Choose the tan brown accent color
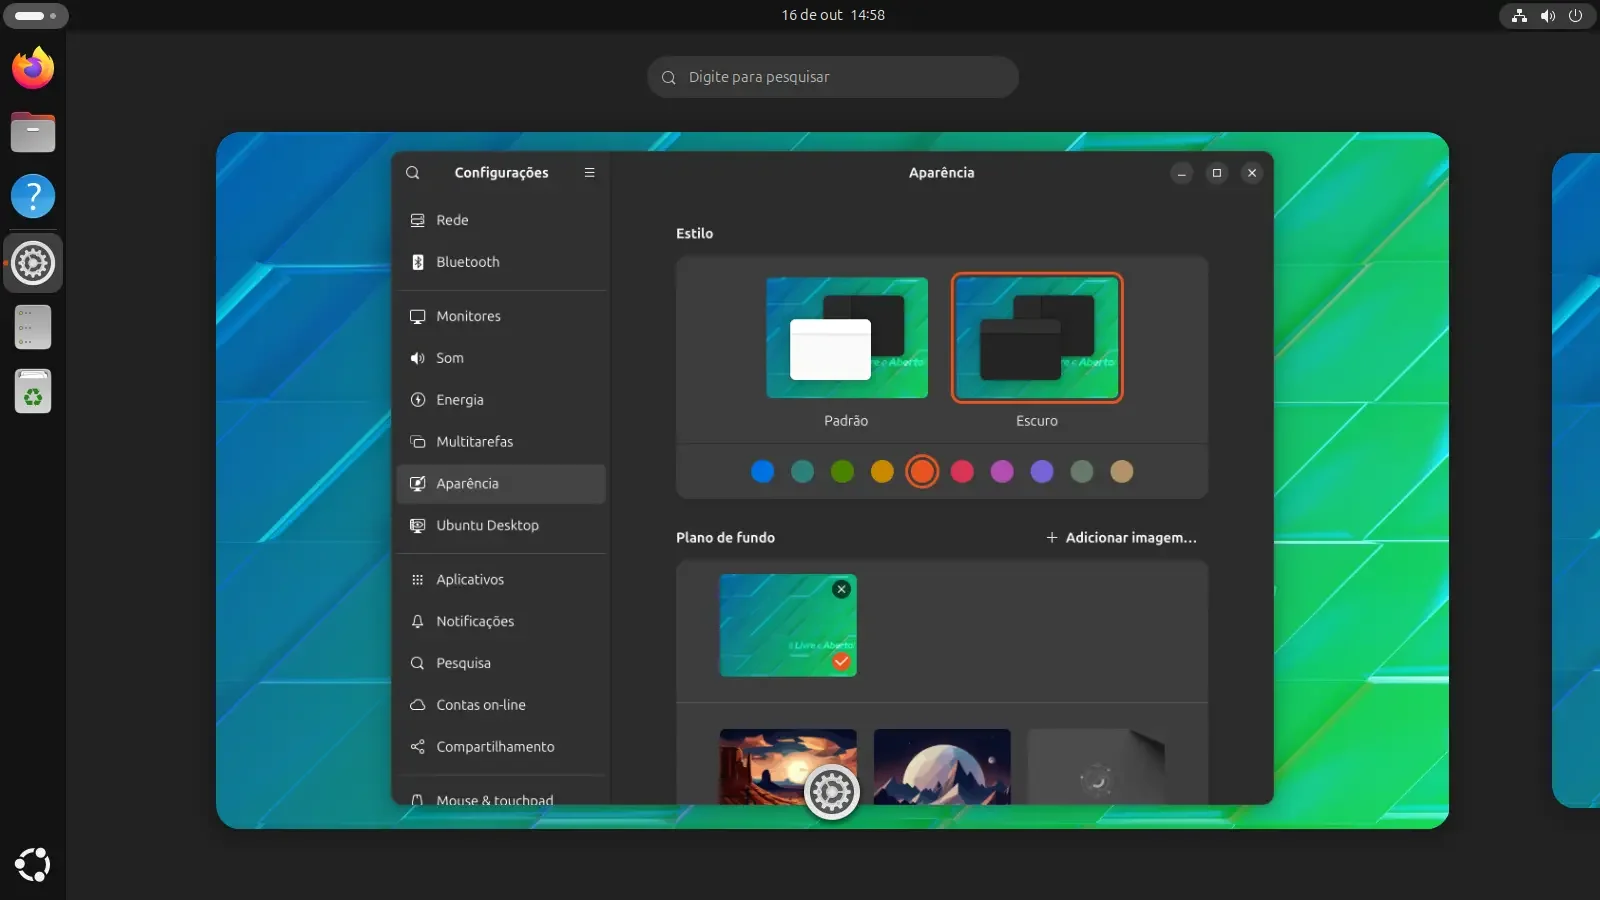The image size is (1600, 900). [x=1122, y=472]
